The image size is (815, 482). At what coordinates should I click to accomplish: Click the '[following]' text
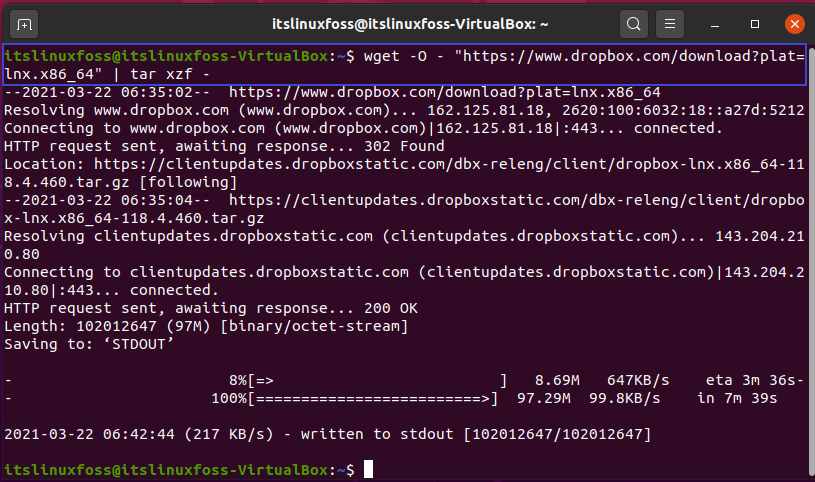[188, 183]
